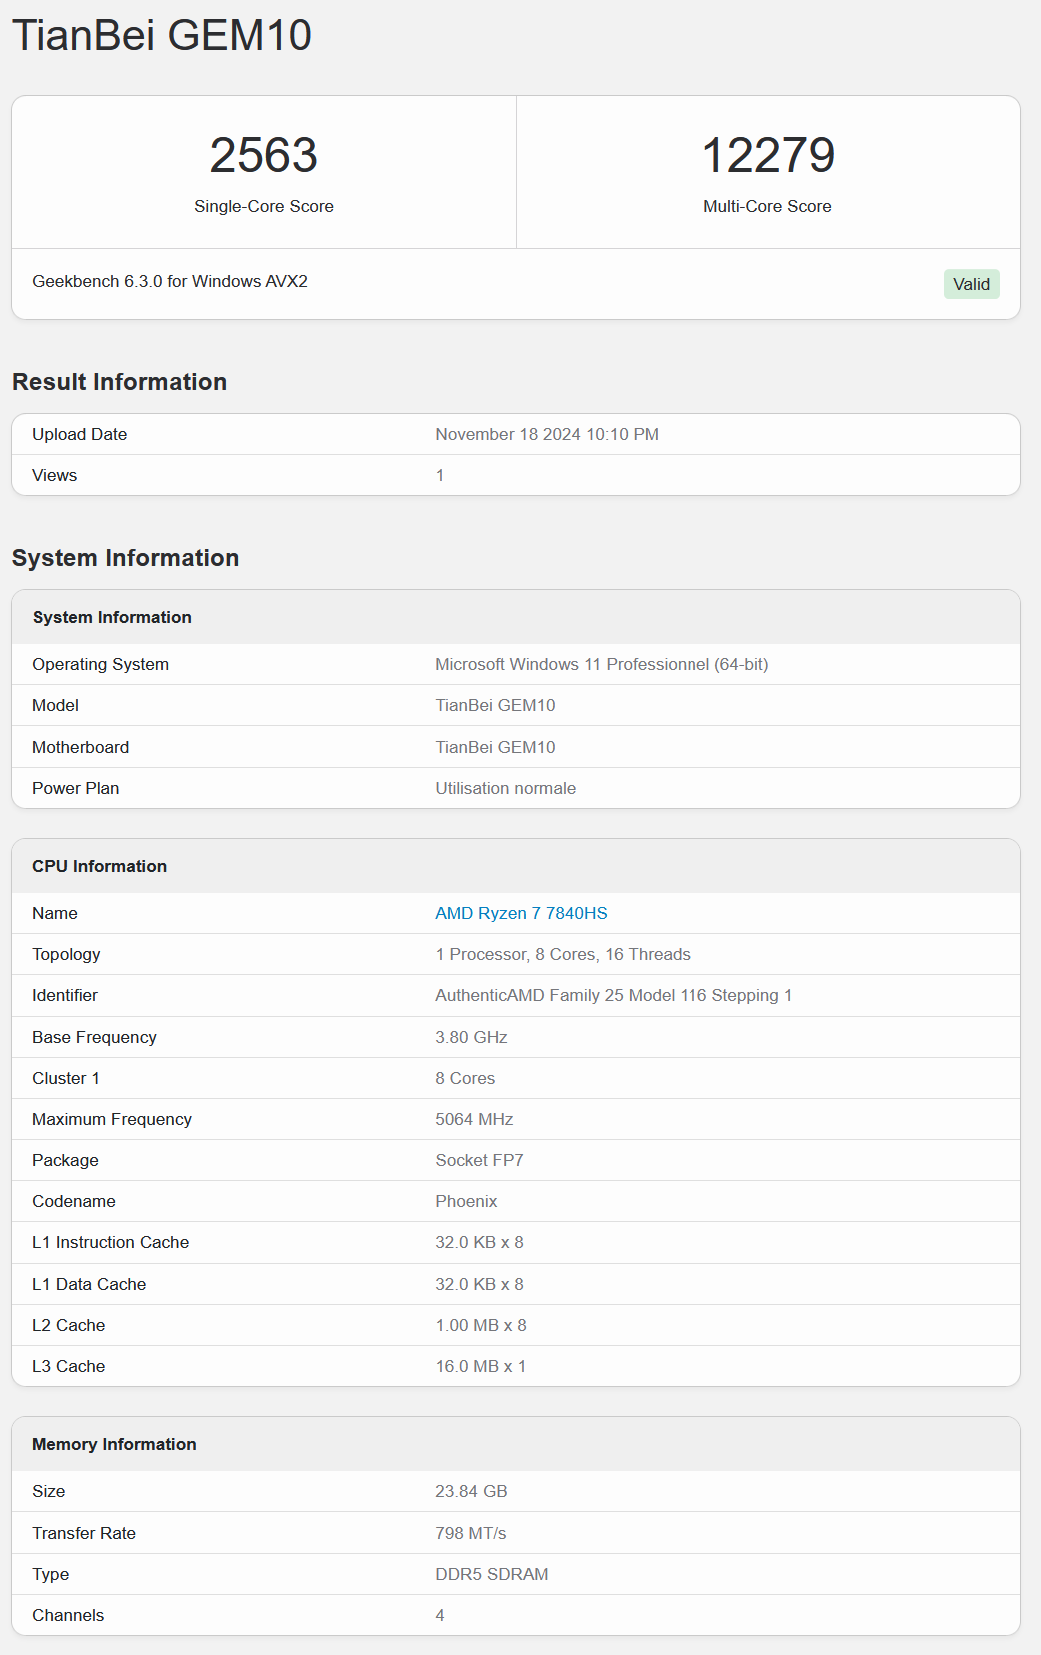The width and height of the screenshot is (1041, 1655).
Task: Select the Topology row value text
Action: tap(563, 954)
